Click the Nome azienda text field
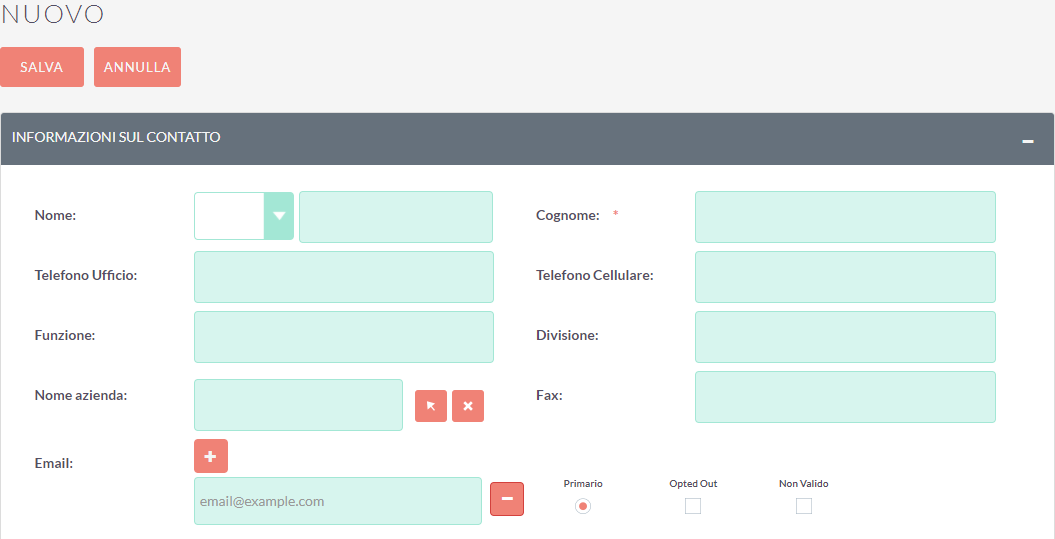1055x539 pixels. coord(298,405)
